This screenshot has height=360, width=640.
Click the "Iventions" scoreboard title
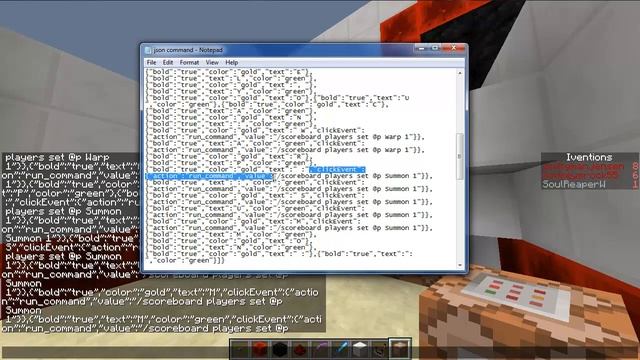pos(589,157)
